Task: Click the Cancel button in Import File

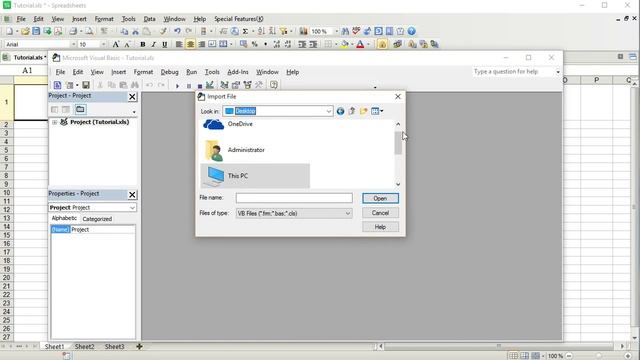Action: [380, 213]
